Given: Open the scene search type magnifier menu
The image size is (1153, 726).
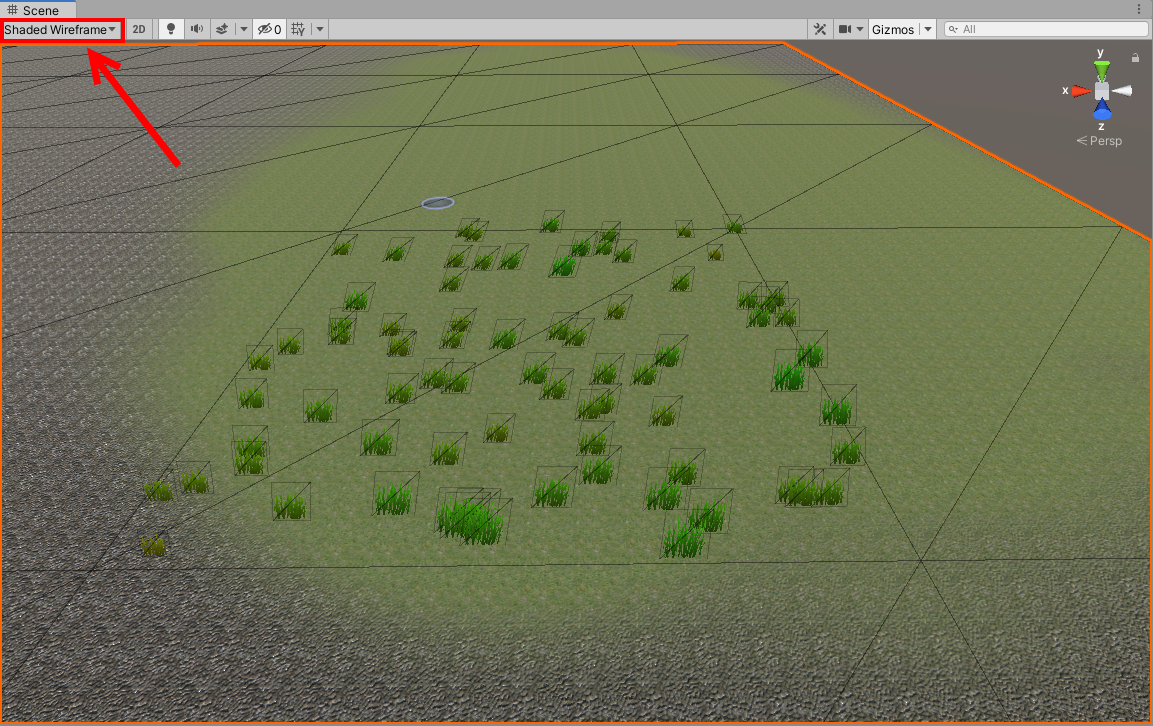Looking at the screenshot, I should coord(953,29).
